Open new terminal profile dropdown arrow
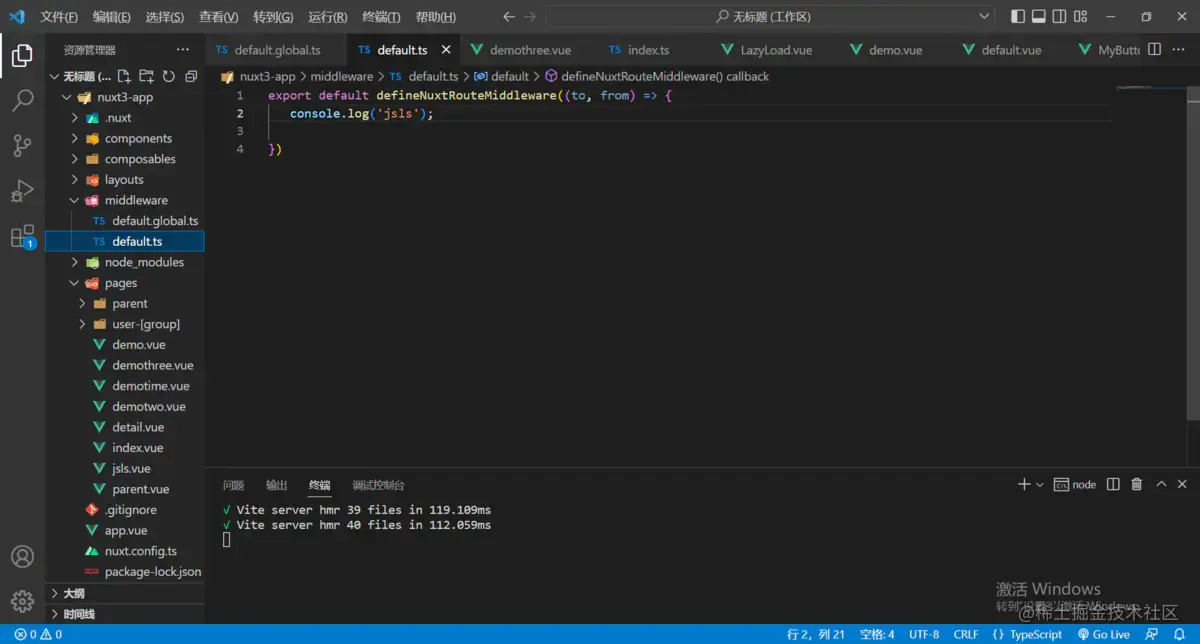Screen dimensions: 1200x644 click(x=1040, y=484)
